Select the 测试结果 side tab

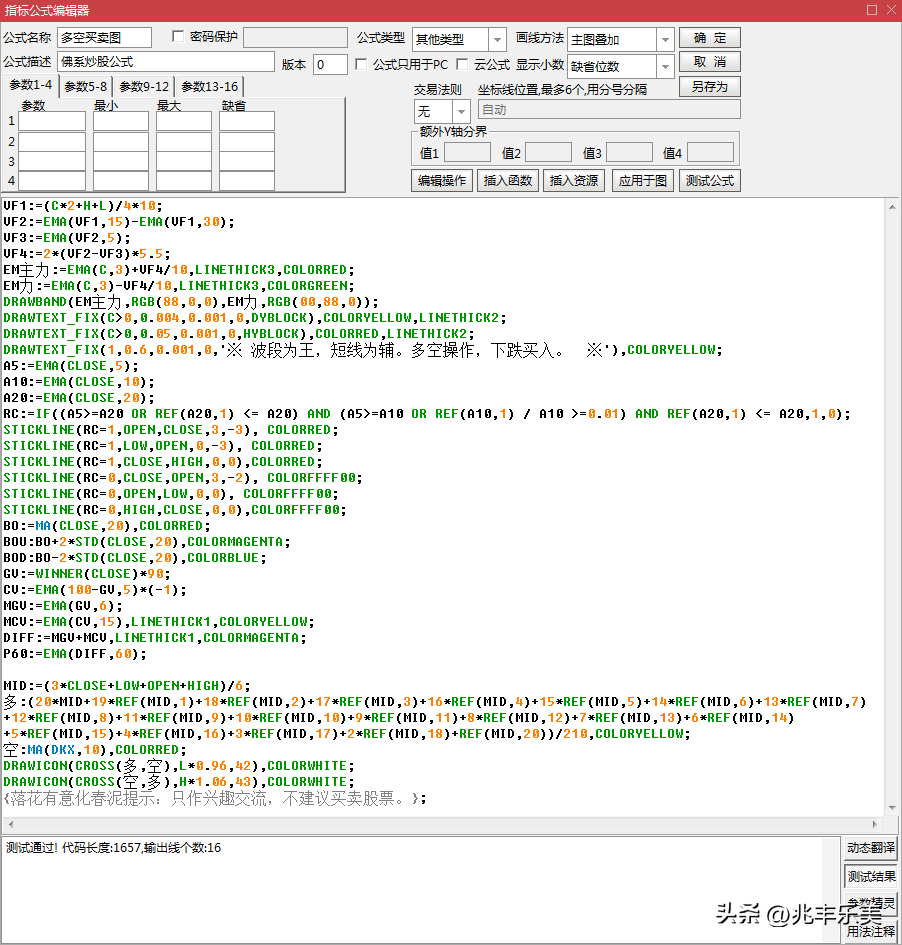click(871, 876)
